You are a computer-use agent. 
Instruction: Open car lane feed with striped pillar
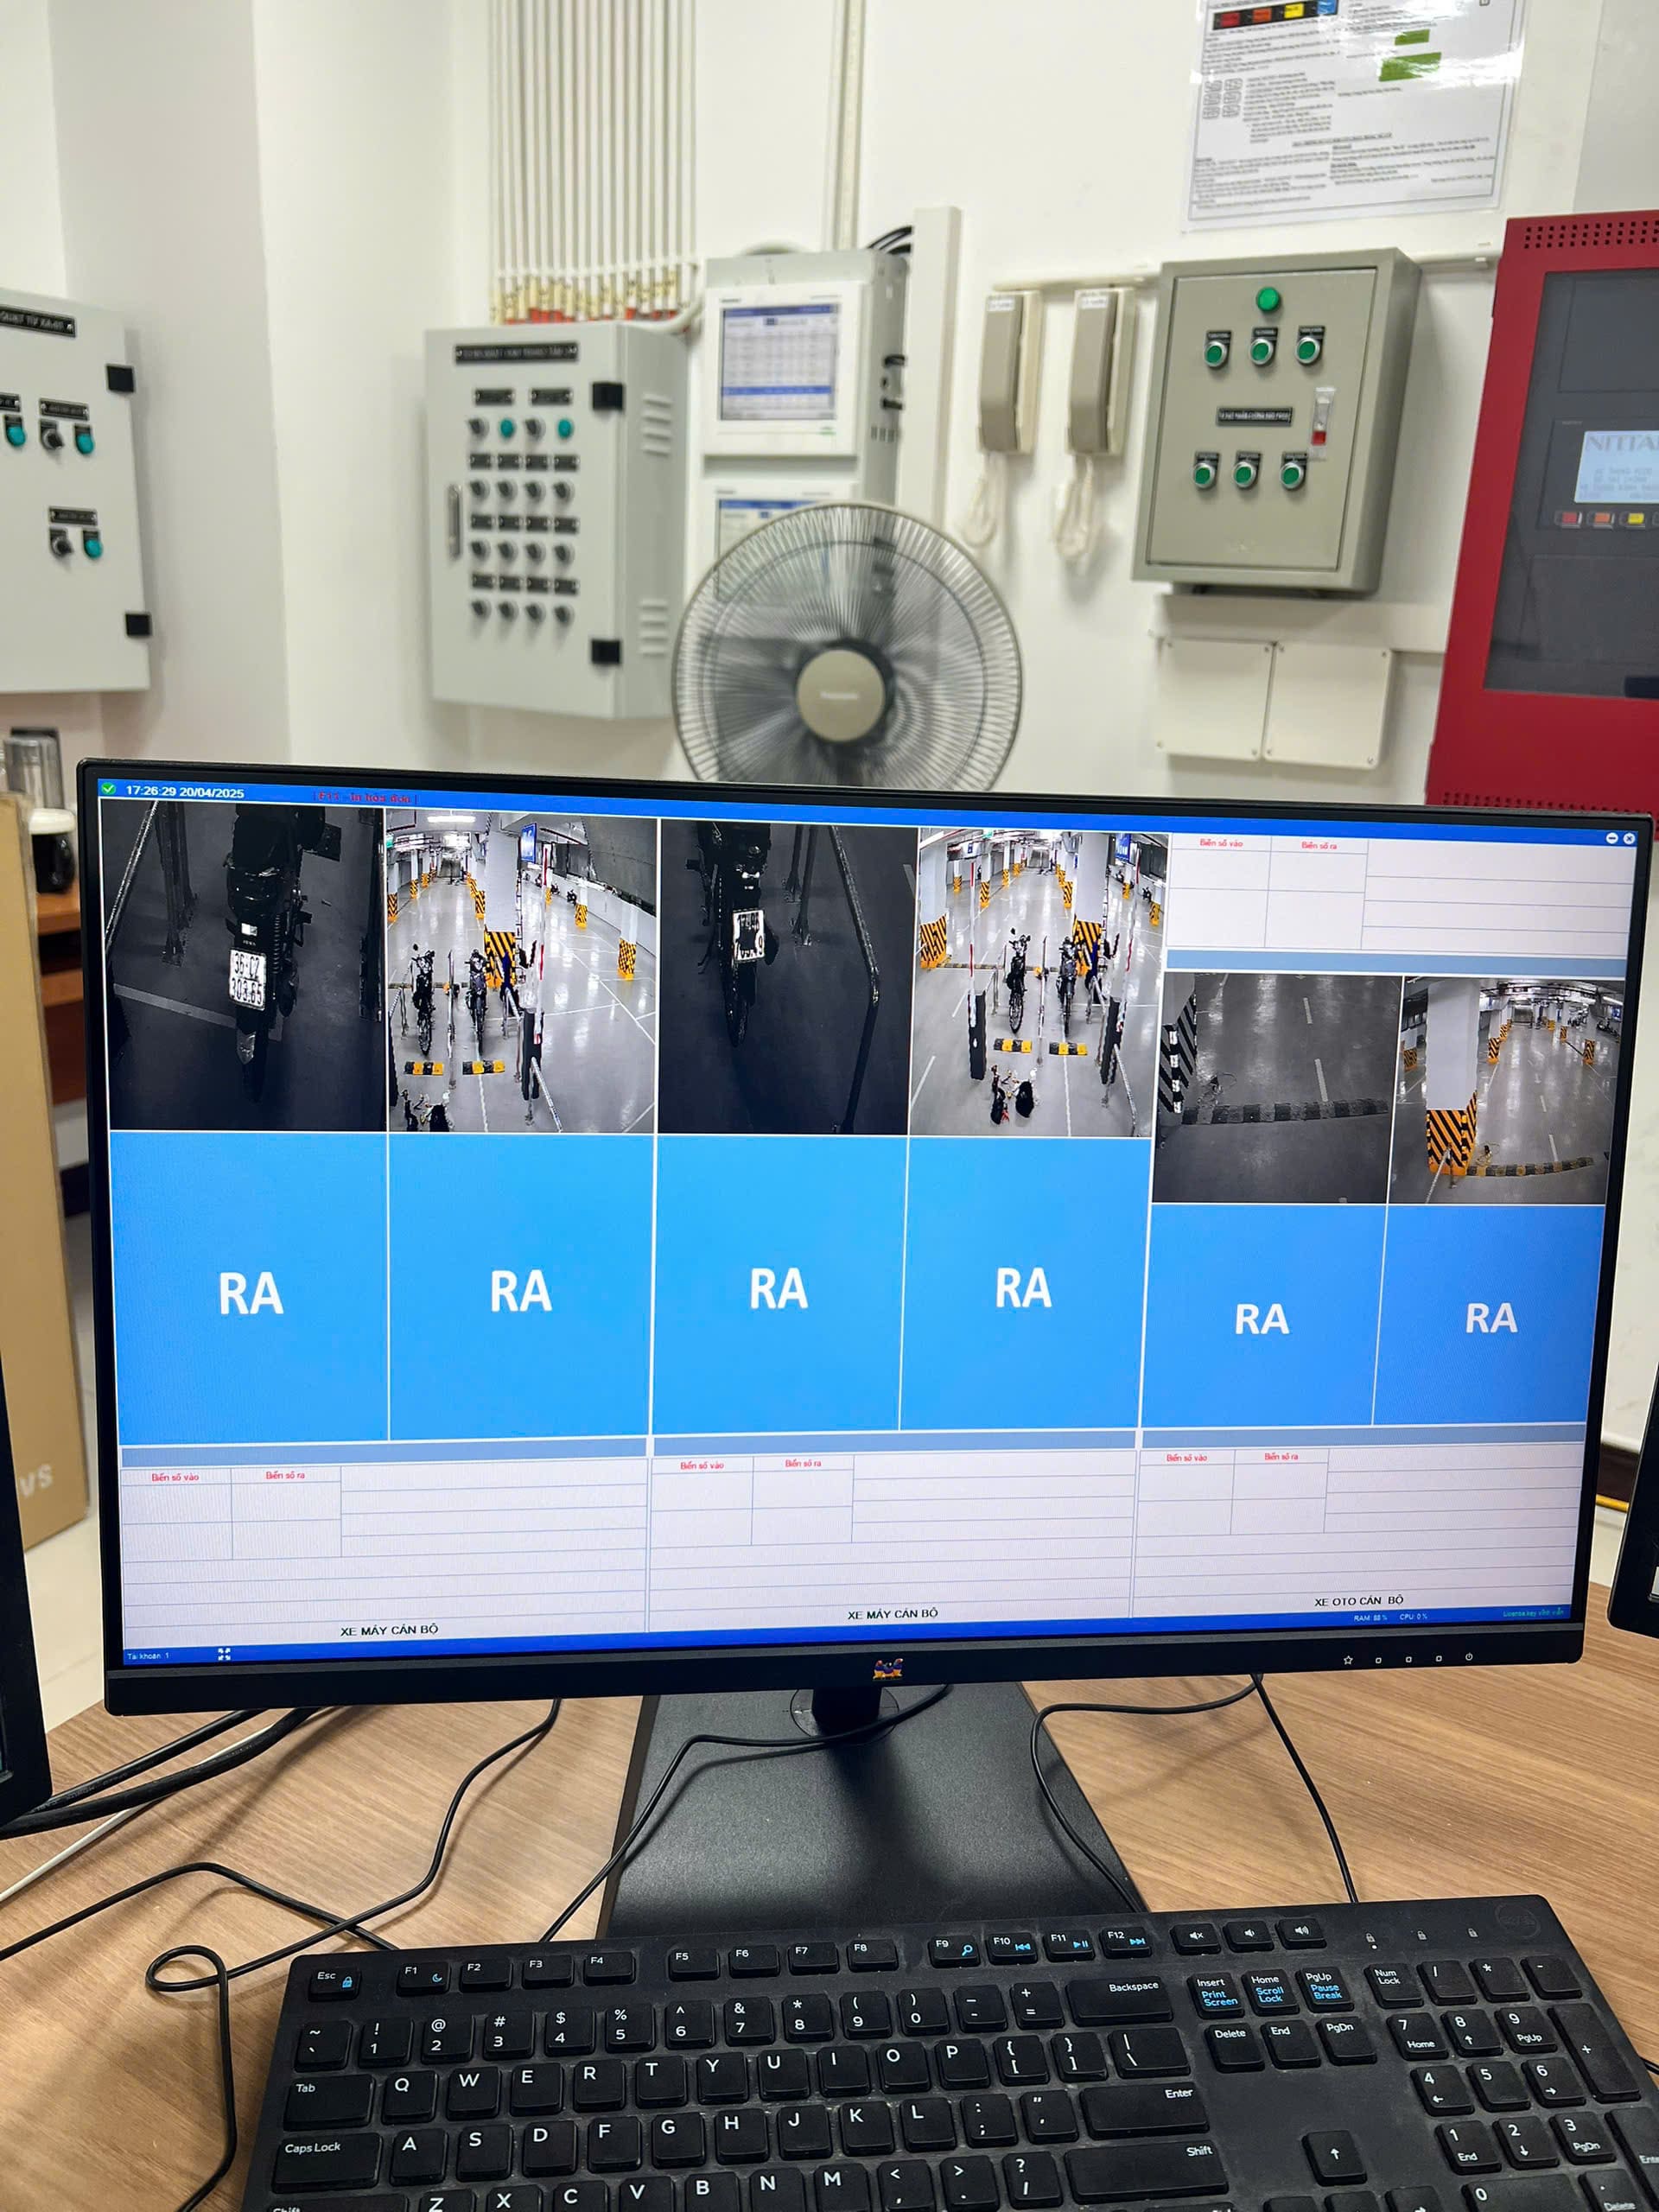coord(1507,1092)
